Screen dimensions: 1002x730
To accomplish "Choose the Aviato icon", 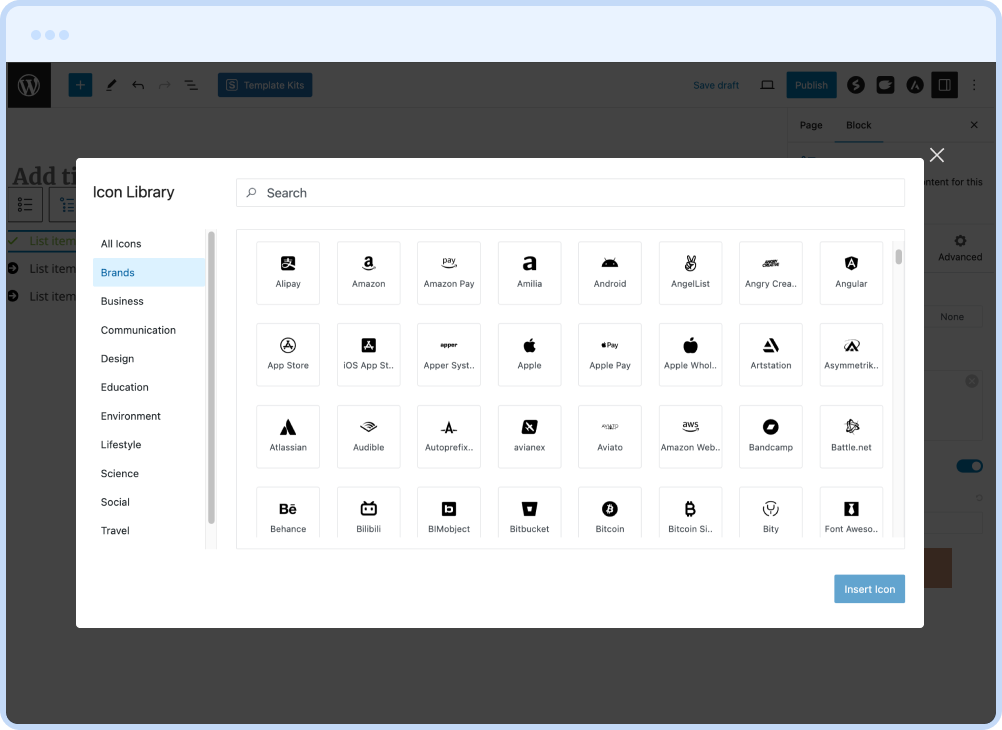I will click(x=610, y=437).
